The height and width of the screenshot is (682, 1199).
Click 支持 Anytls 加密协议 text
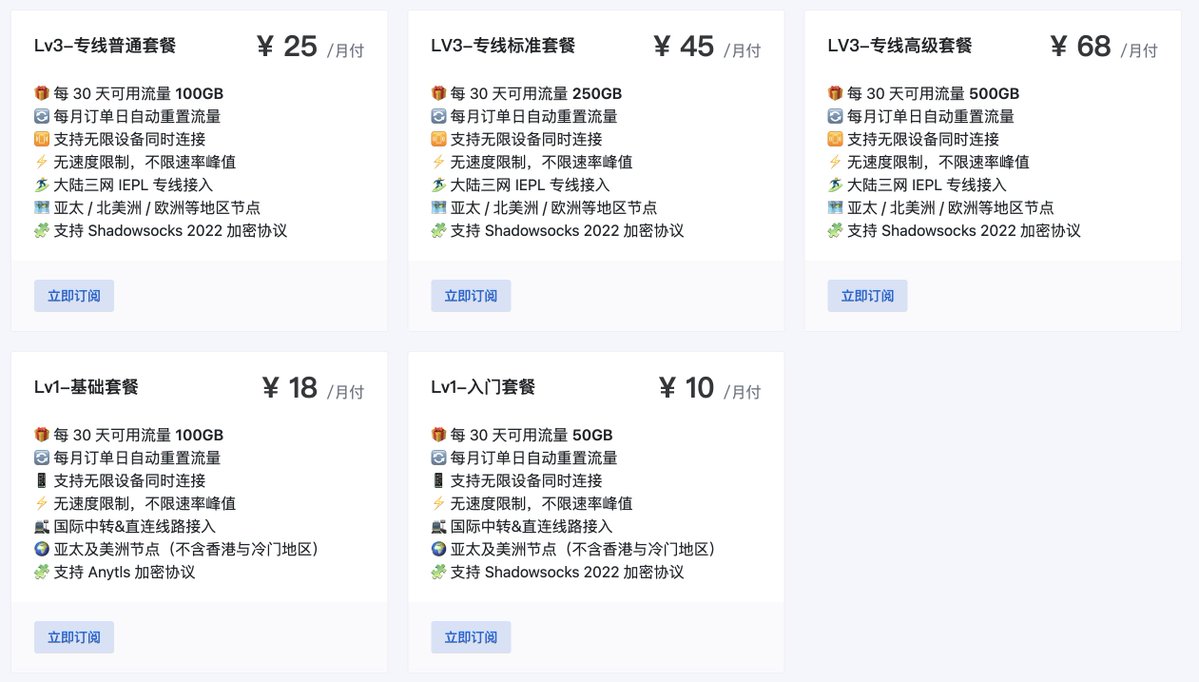pos(124,572)
